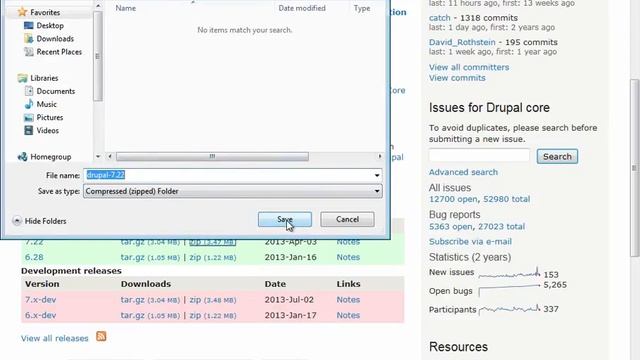Image resolution: width=640 pixels, height=360 pixels.
Task: Open Notes for the 6.28 release
Action: (x=348, y=257)
